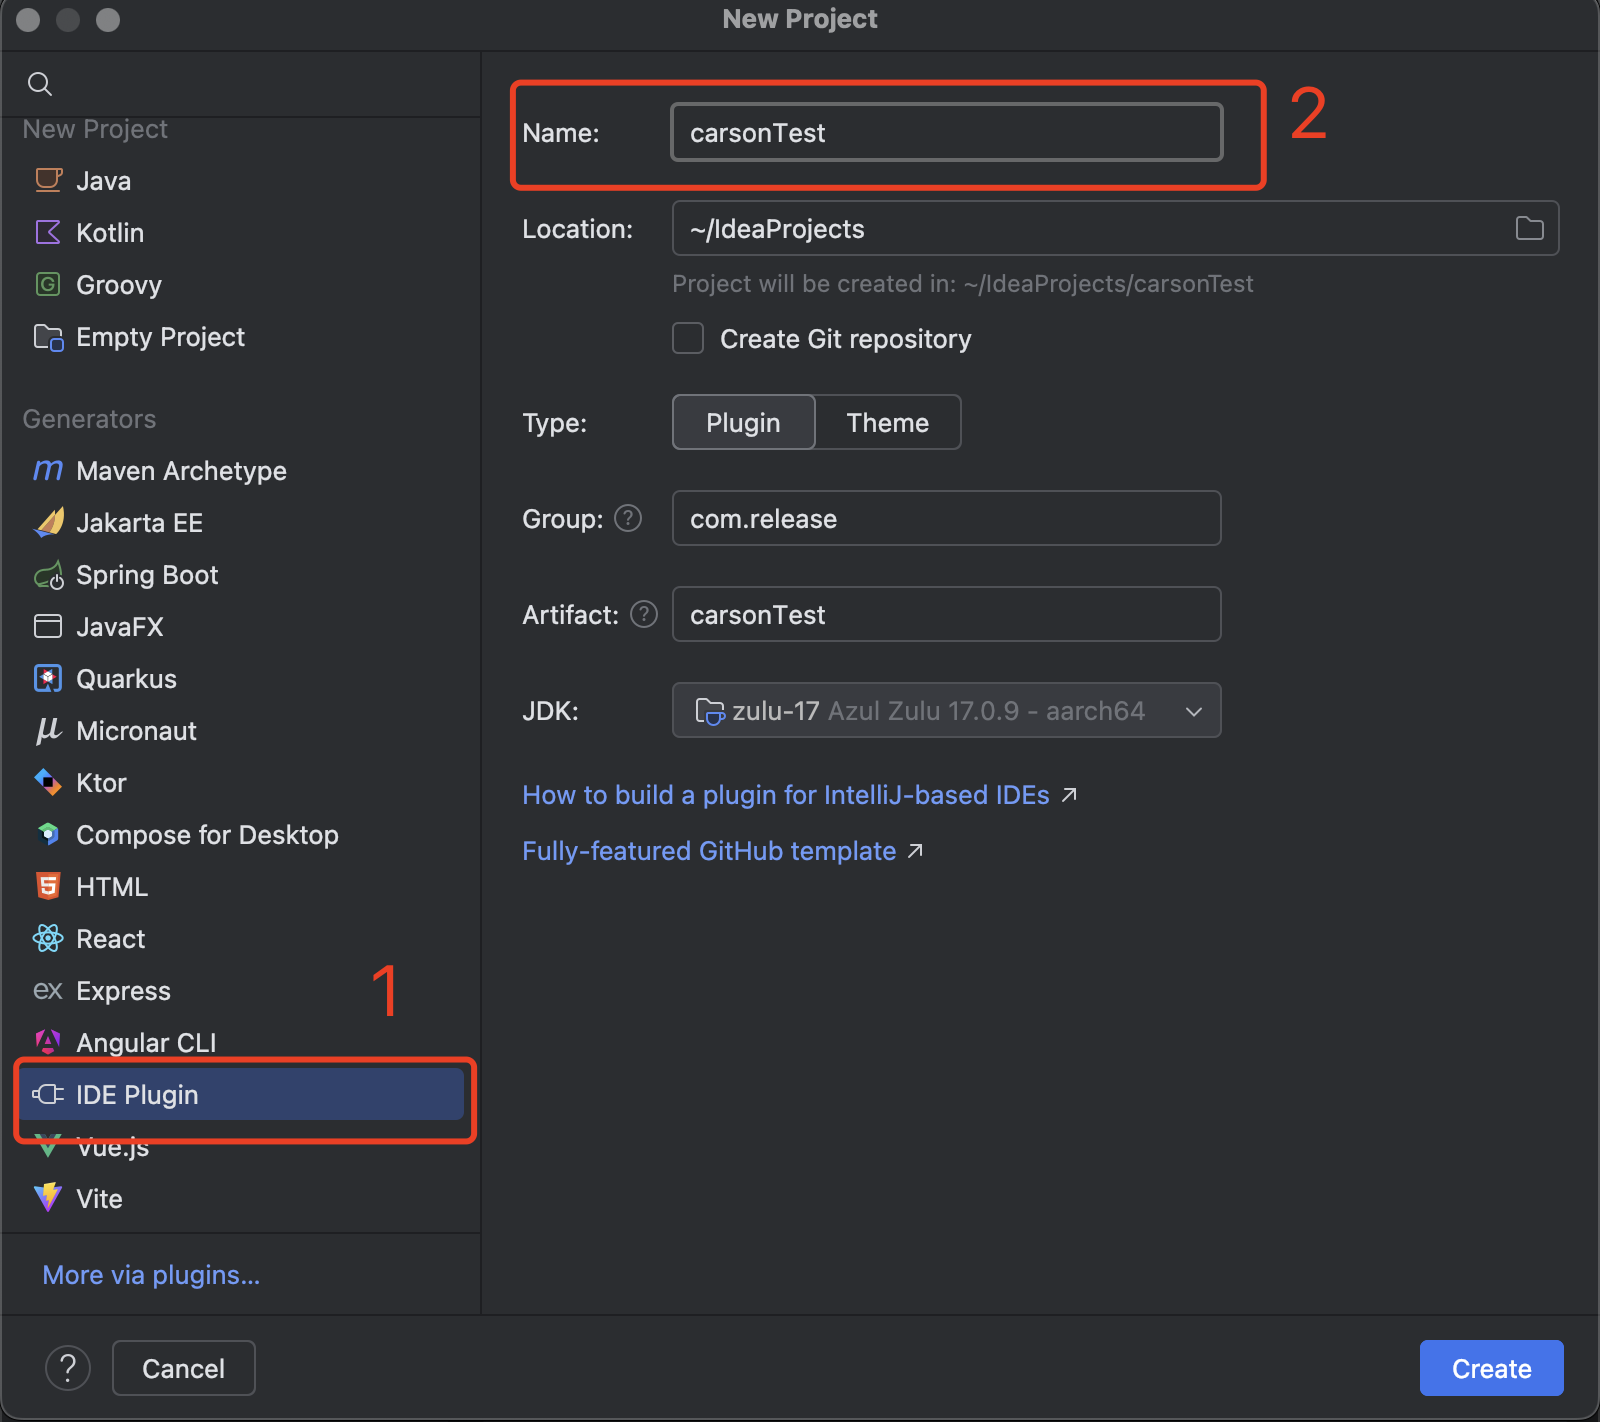Focus the Artifact field carsonTest
1600x1422 pixels.
946,614
